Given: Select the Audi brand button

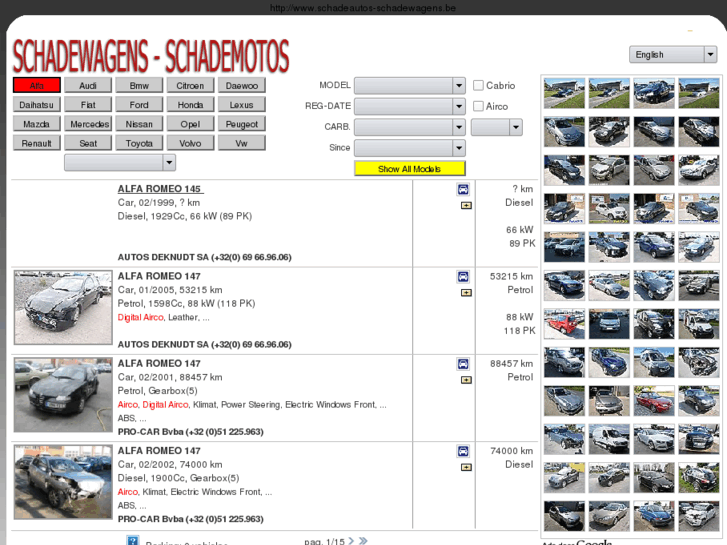Looking at the screenshot, I should tap(88, 85).
